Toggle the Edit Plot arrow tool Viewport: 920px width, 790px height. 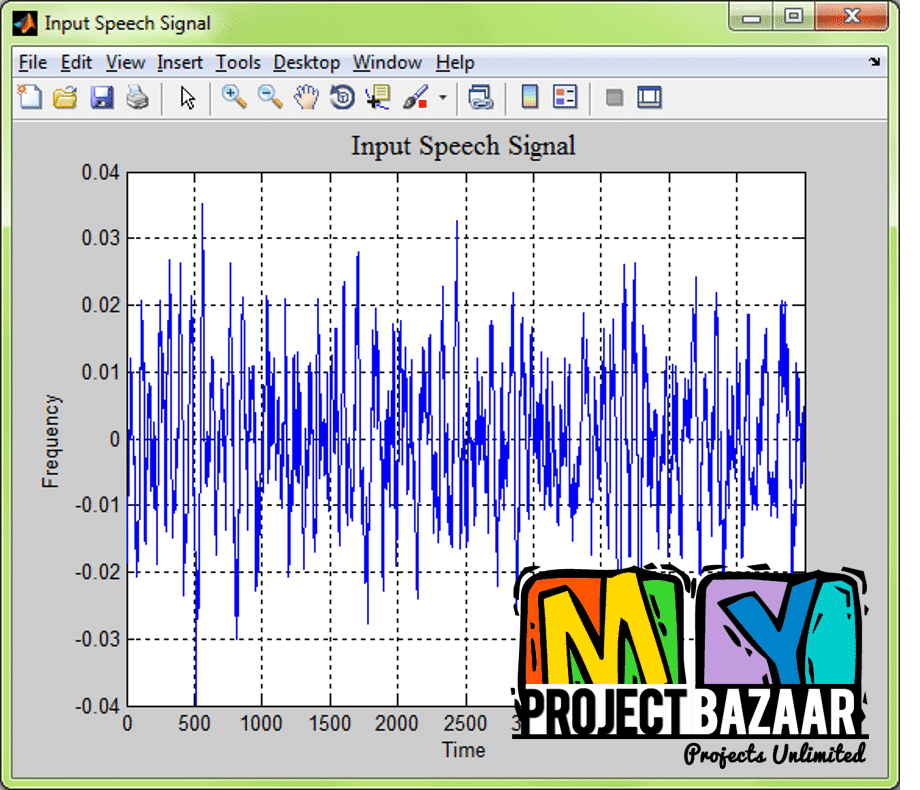188,97
